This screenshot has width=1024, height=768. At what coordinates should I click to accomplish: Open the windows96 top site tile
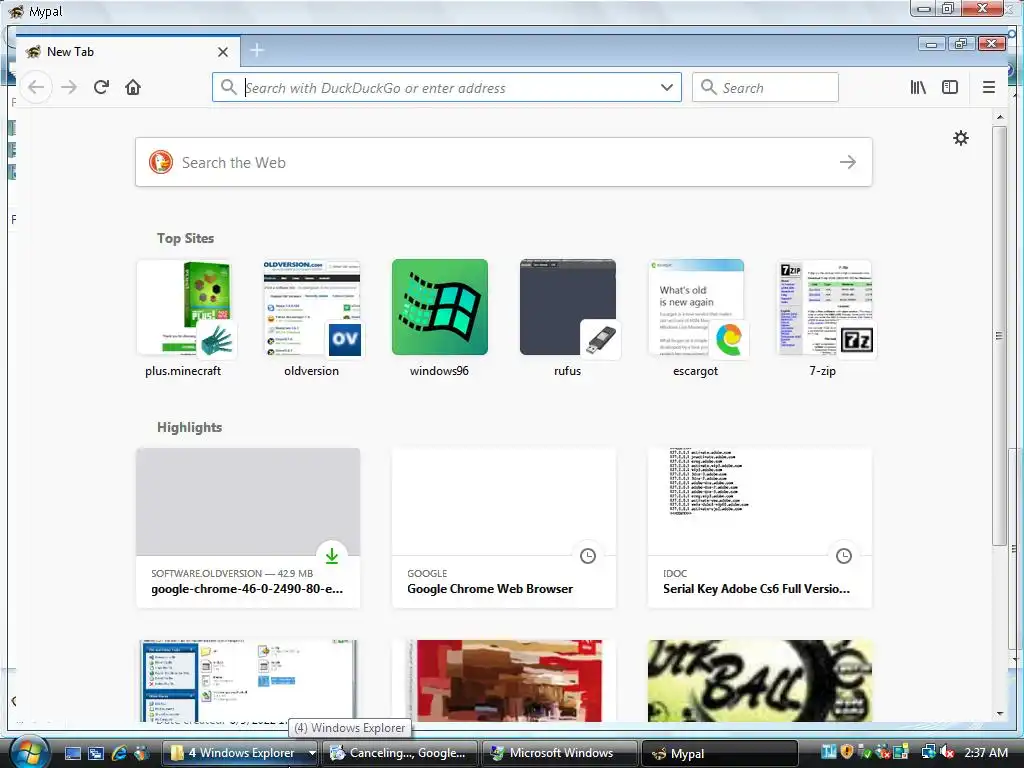click(440, 317)
